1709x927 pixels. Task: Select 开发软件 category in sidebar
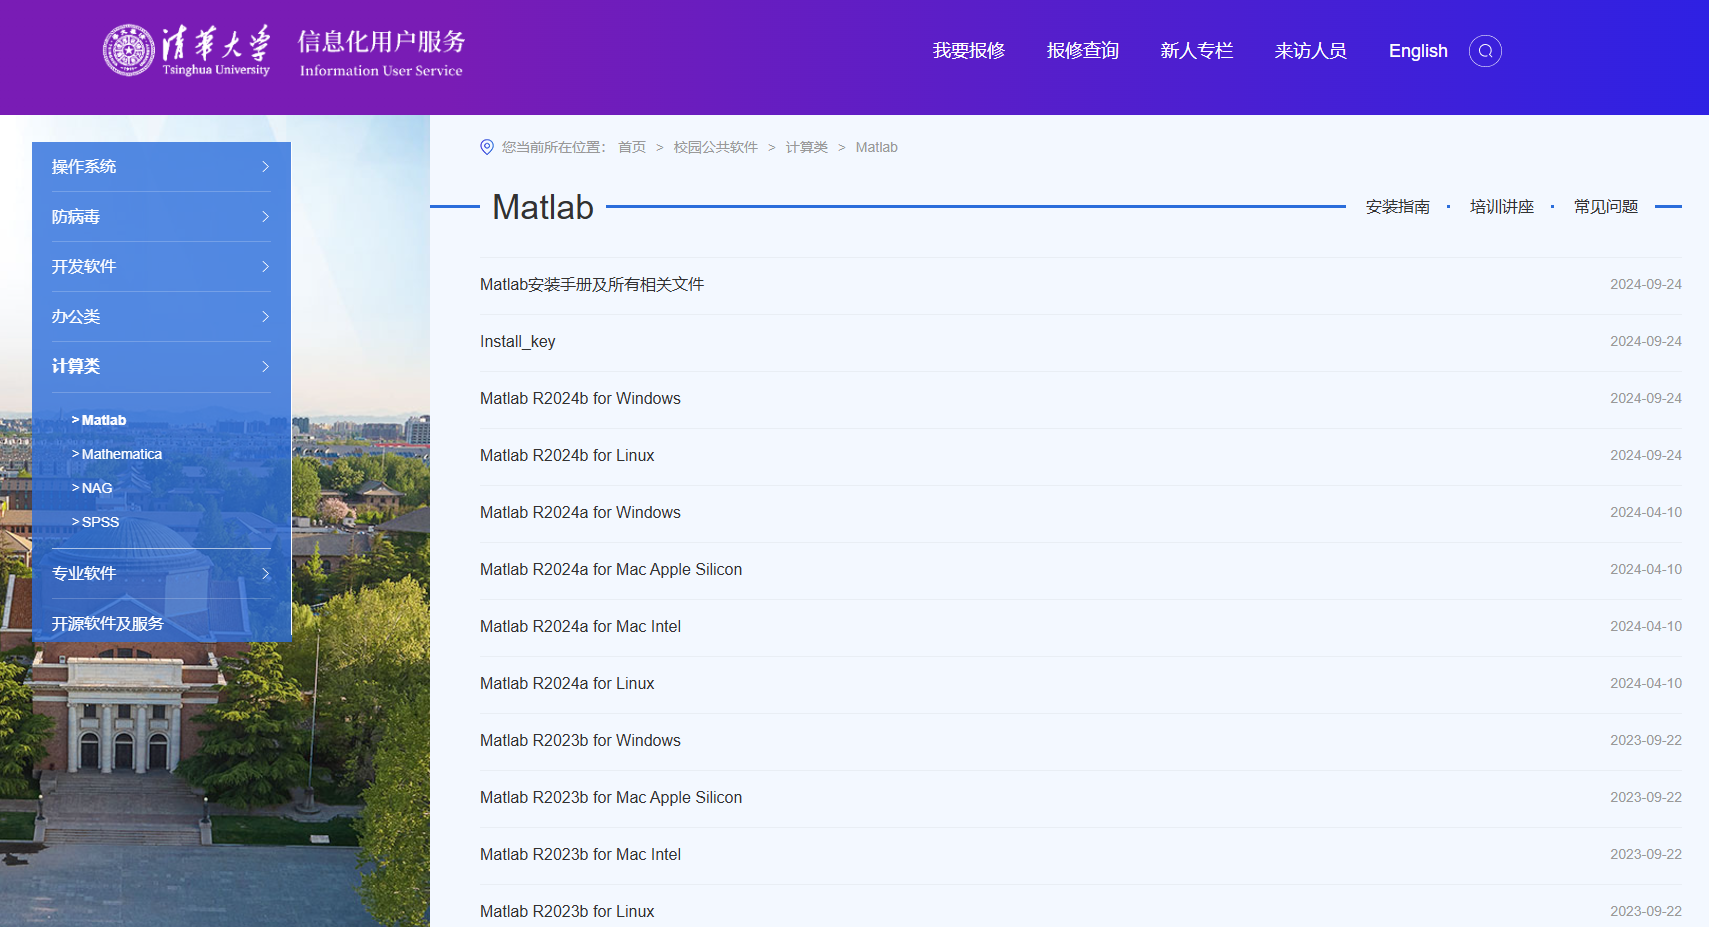pos(84,267)
